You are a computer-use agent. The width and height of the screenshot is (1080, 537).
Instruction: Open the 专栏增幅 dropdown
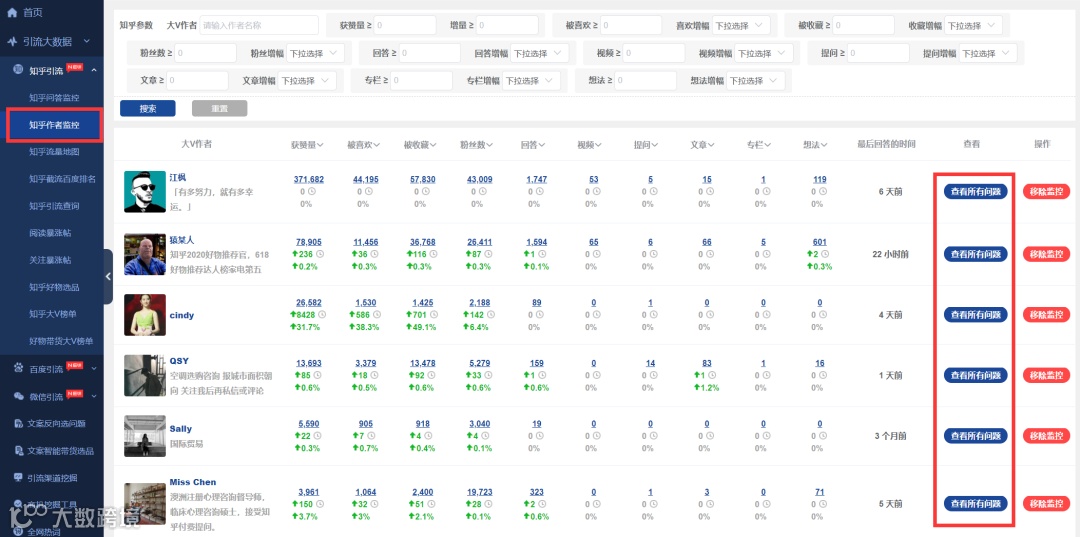tap(531, 81)
